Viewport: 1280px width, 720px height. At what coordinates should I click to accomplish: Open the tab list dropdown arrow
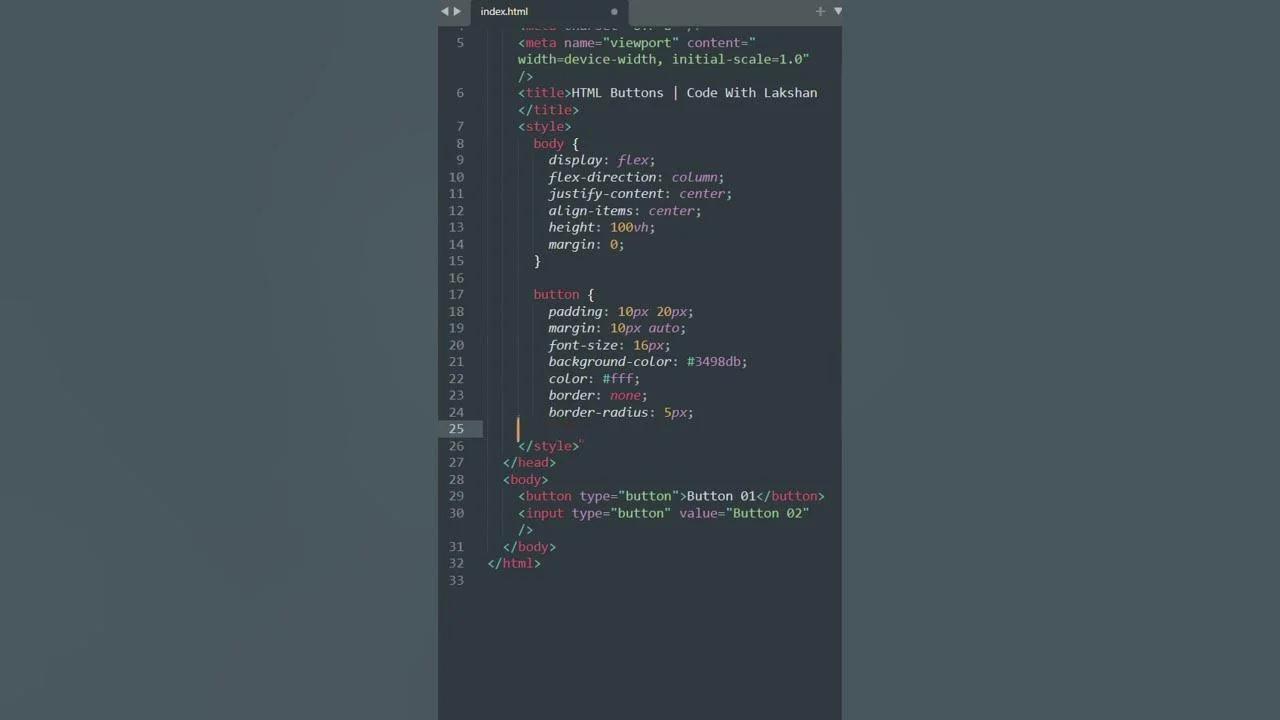(x=838, y=11)
